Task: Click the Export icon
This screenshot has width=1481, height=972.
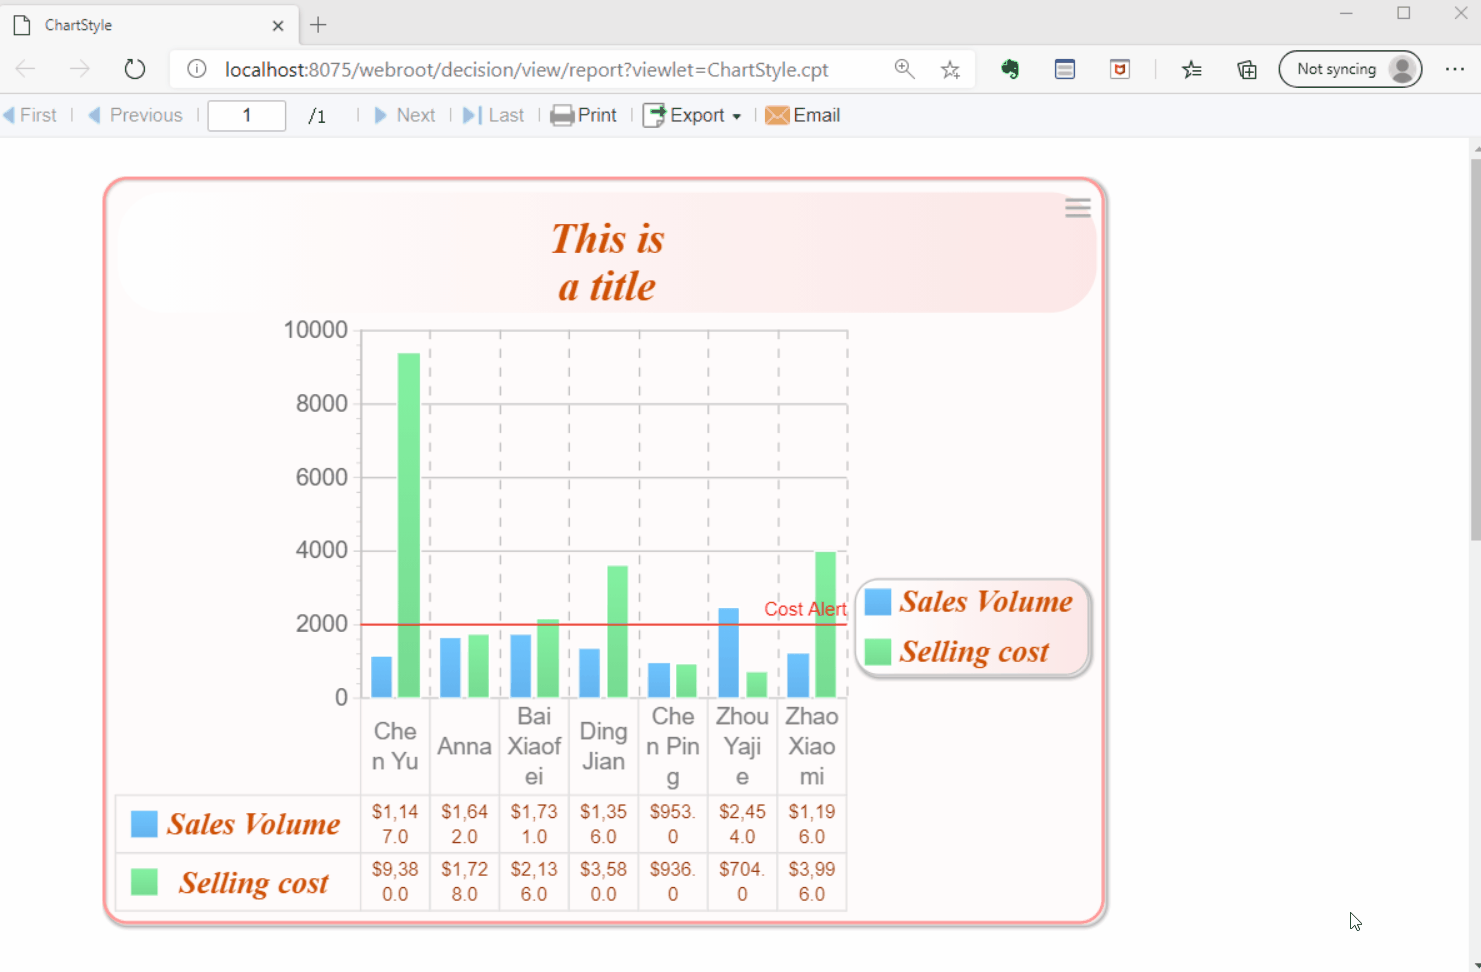Action: point(655,115)
